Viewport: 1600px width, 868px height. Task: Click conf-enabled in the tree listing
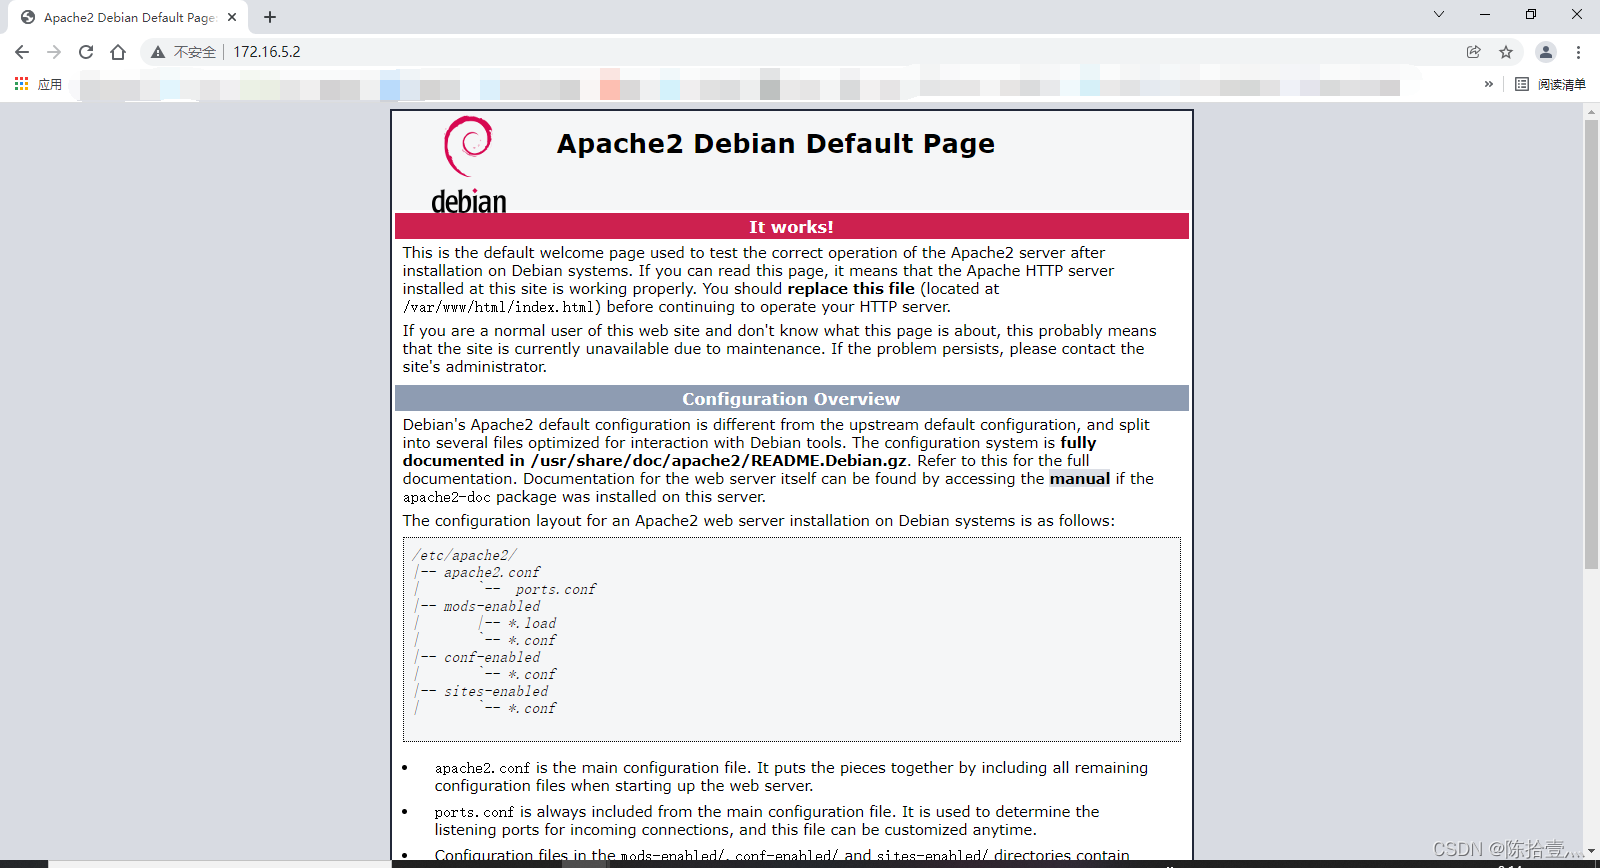pyautogui.click(x=491, y=658)
